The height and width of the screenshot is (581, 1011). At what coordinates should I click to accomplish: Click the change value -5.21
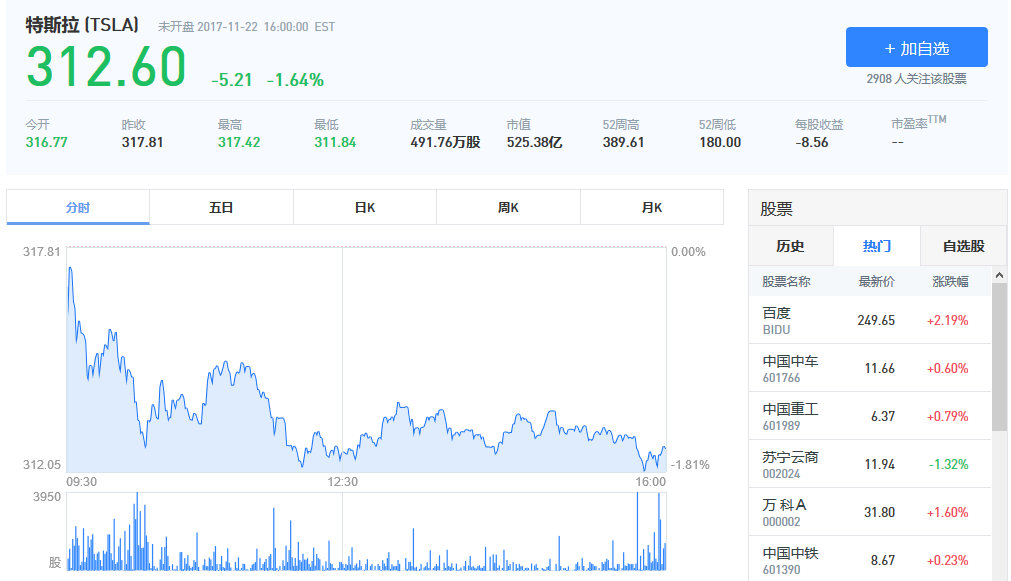tap(232, 80)
